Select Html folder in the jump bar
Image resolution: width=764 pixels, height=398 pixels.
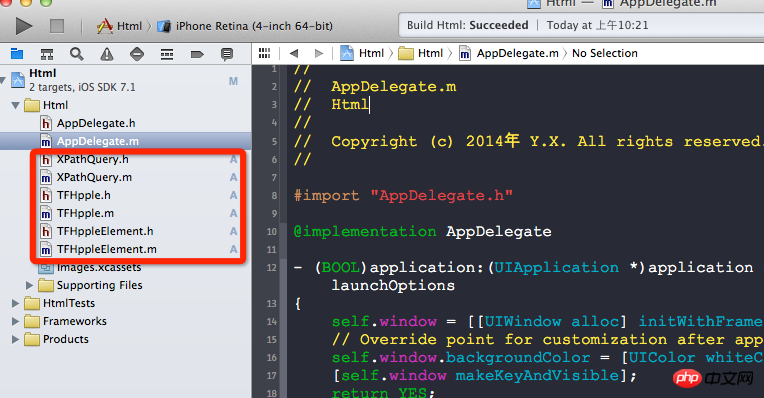point(420,53)
